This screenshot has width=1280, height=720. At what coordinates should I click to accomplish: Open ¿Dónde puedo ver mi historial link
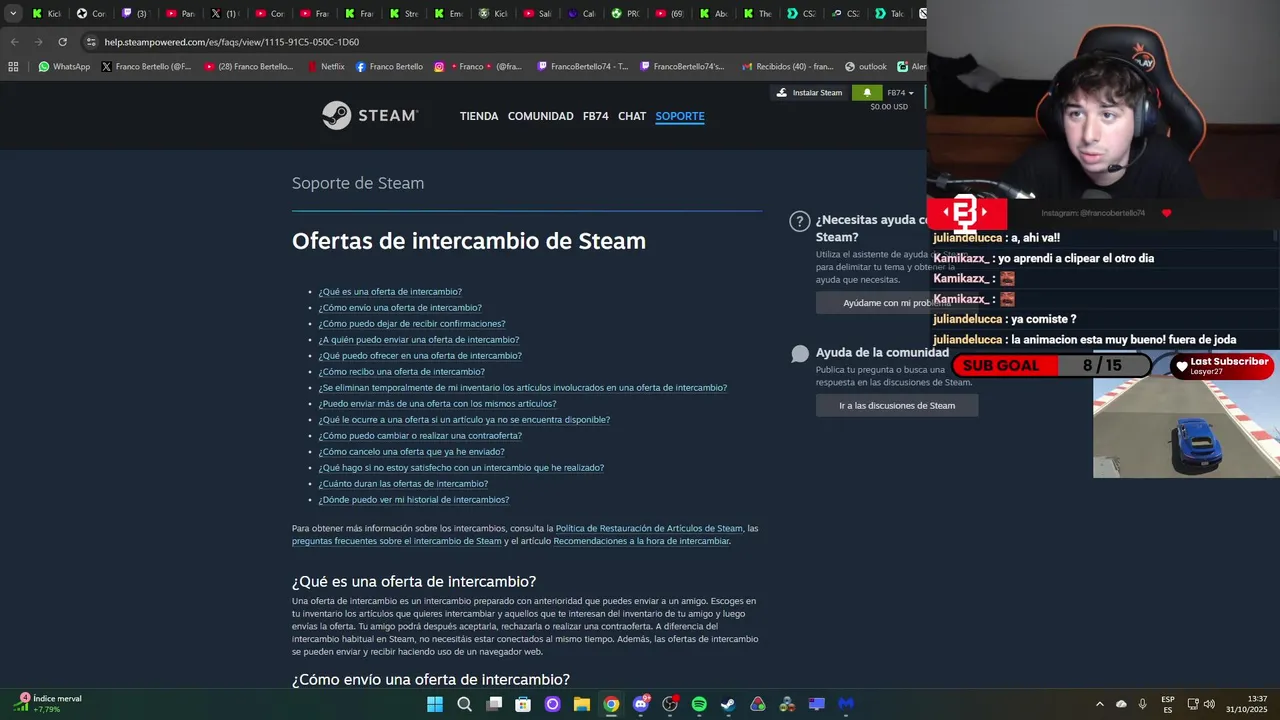(414, 500)
